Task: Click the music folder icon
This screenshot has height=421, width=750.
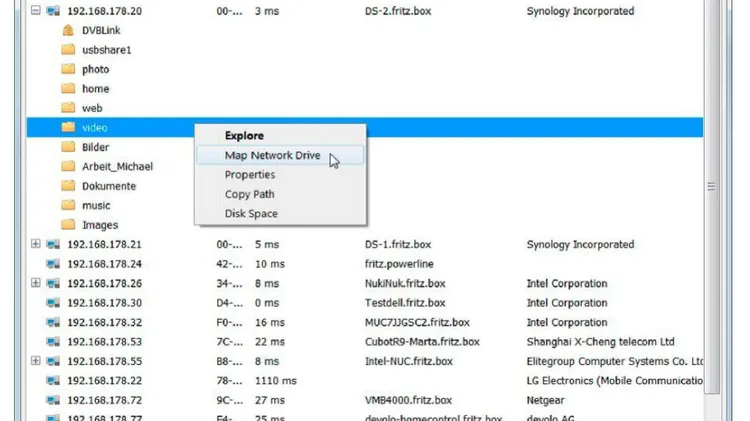Action: 68,205
